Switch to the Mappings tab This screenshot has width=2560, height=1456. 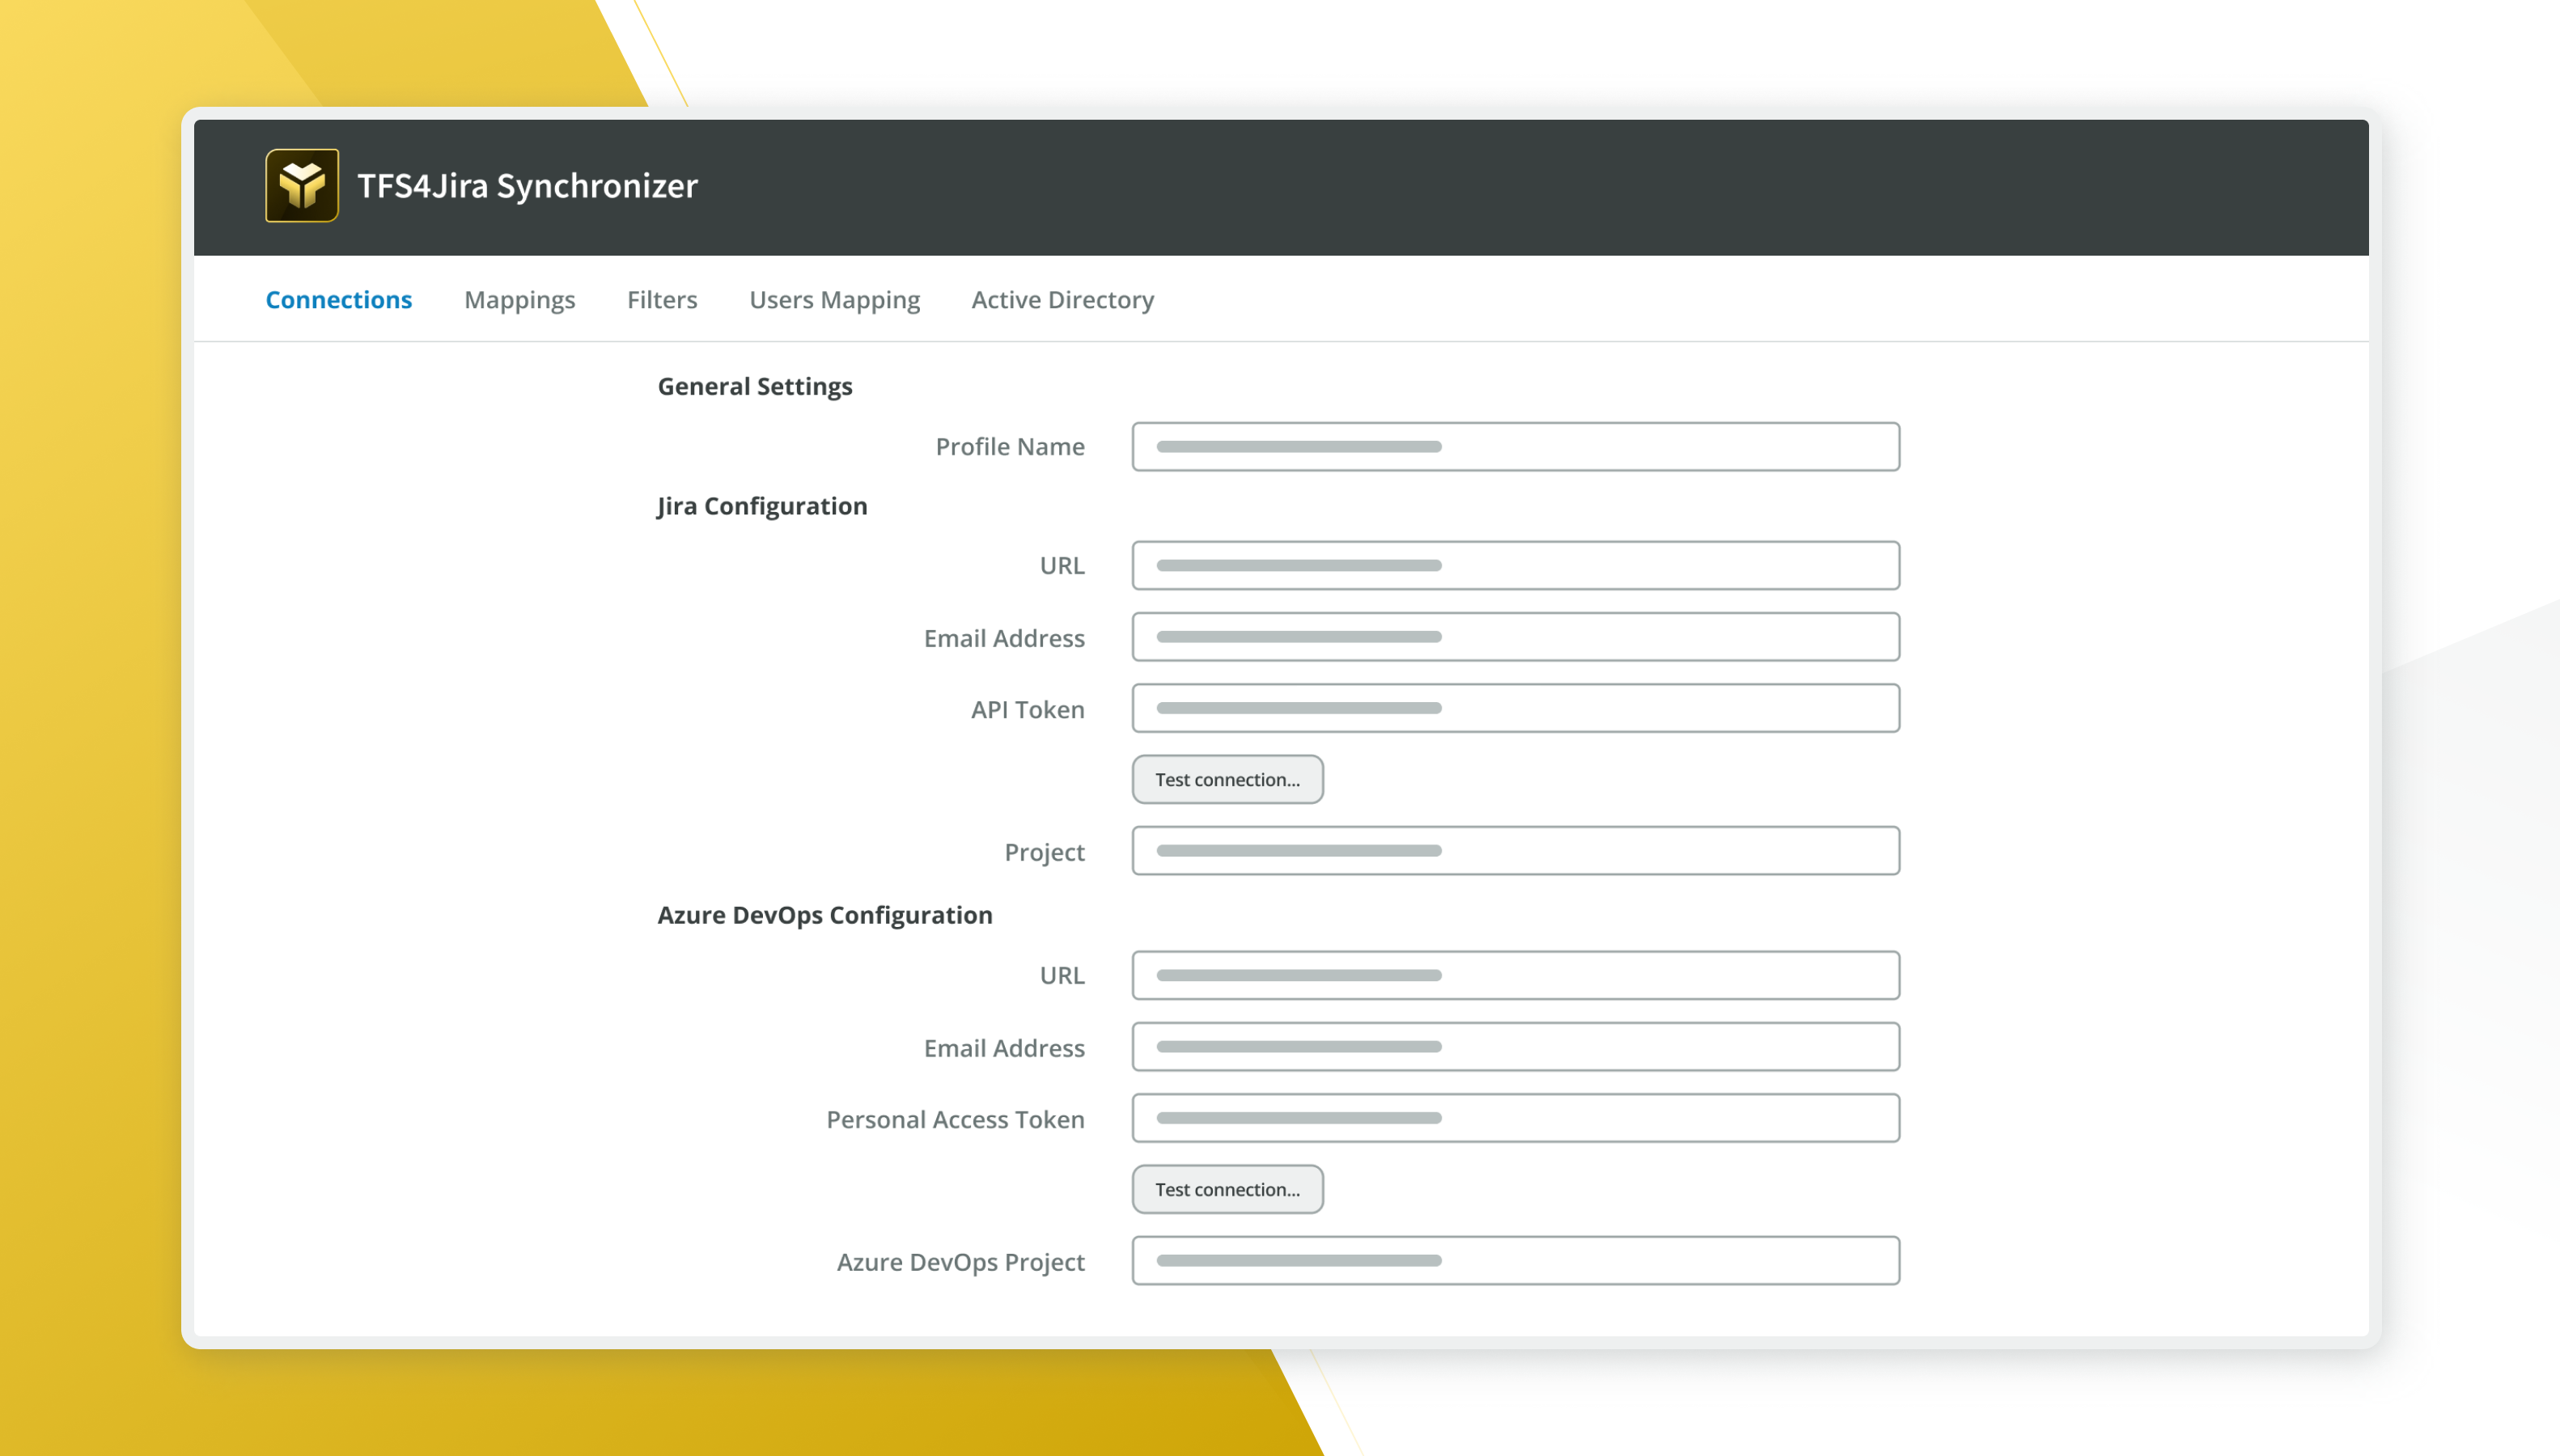click(x=519, y=300)
